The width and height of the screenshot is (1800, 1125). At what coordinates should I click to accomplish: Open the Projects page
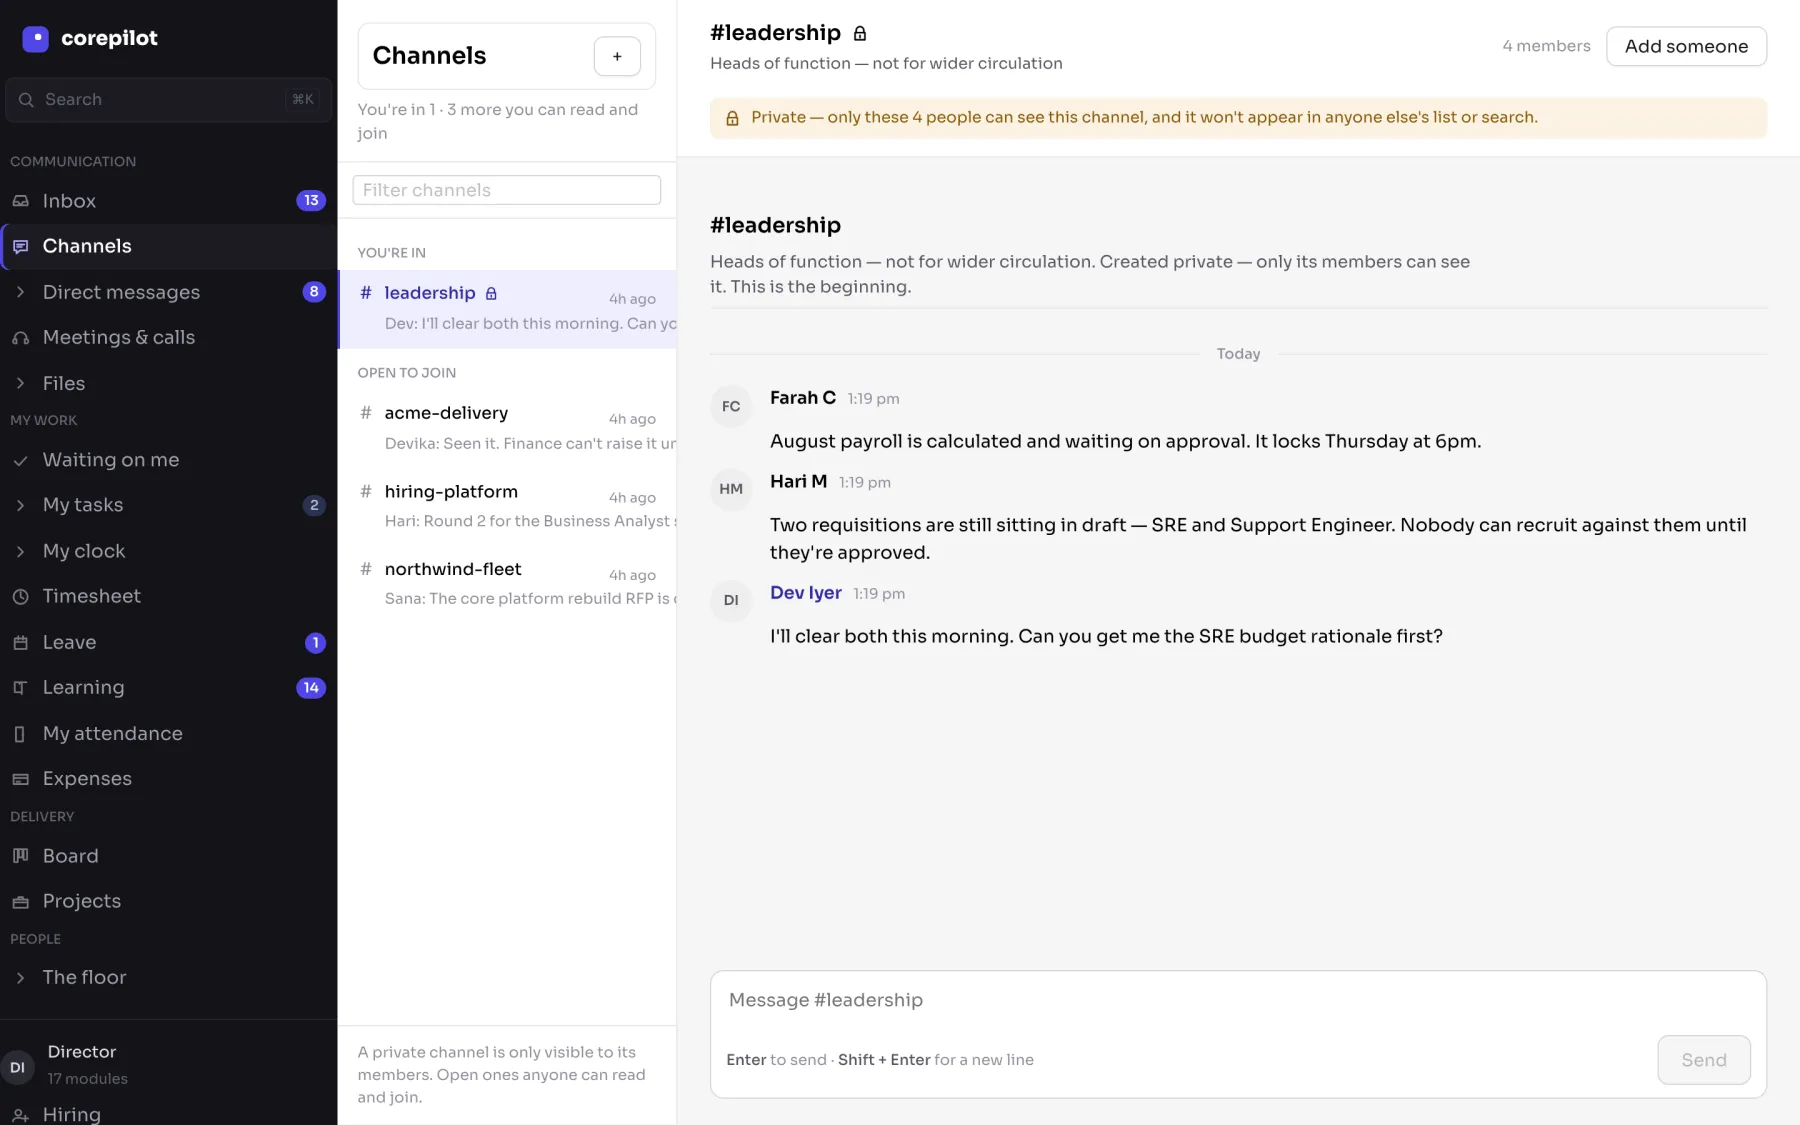point(168,902)
